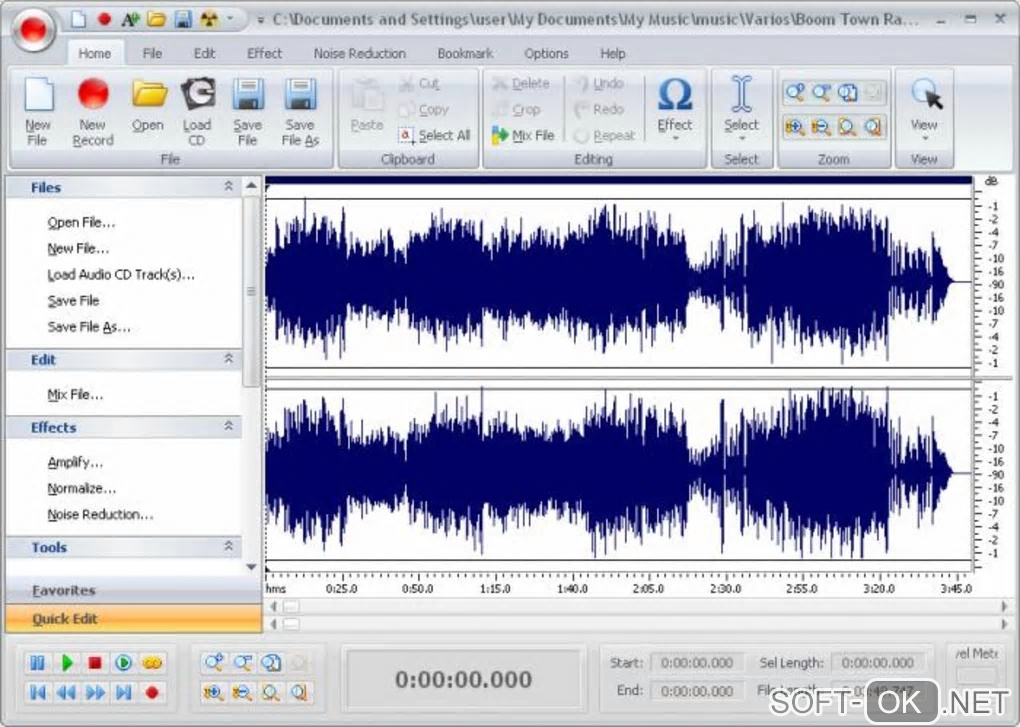Image resolution: width=1020 pixels, height=727 pixels.
Task: Expand the Tools section in sidebar
Action: point(228,547)
